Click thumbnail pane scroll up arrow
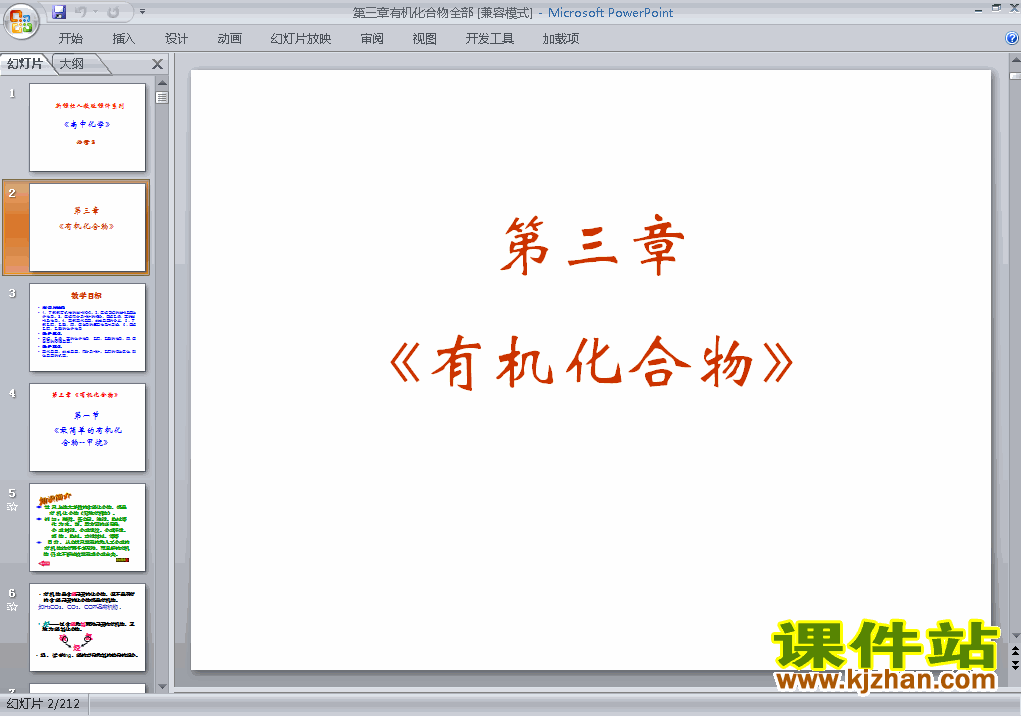 [162, 83]
